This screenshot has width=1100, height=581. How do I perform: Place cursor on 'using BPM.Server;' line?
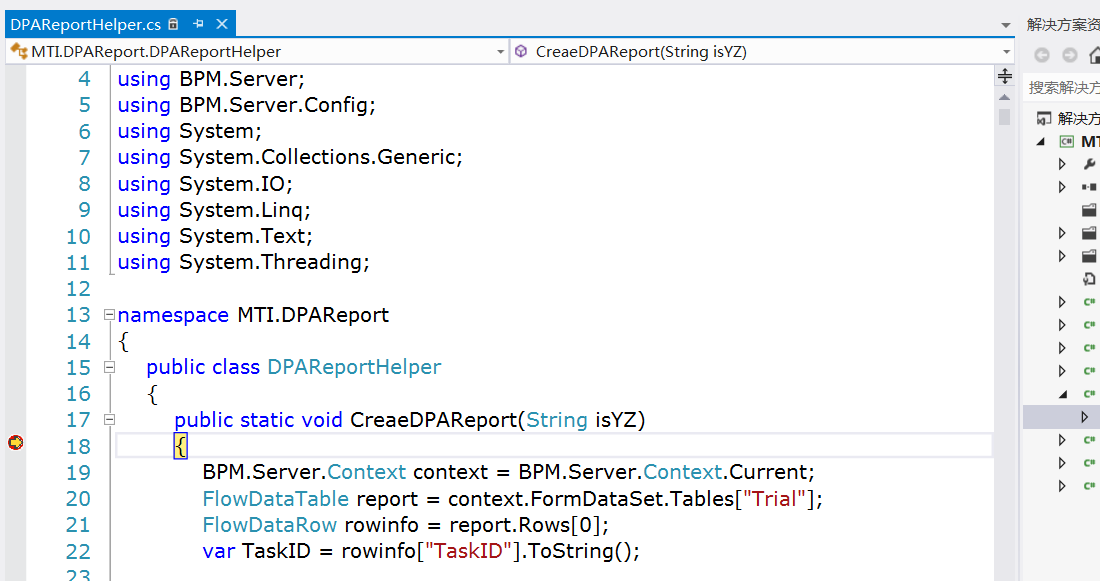click(211, 79)
